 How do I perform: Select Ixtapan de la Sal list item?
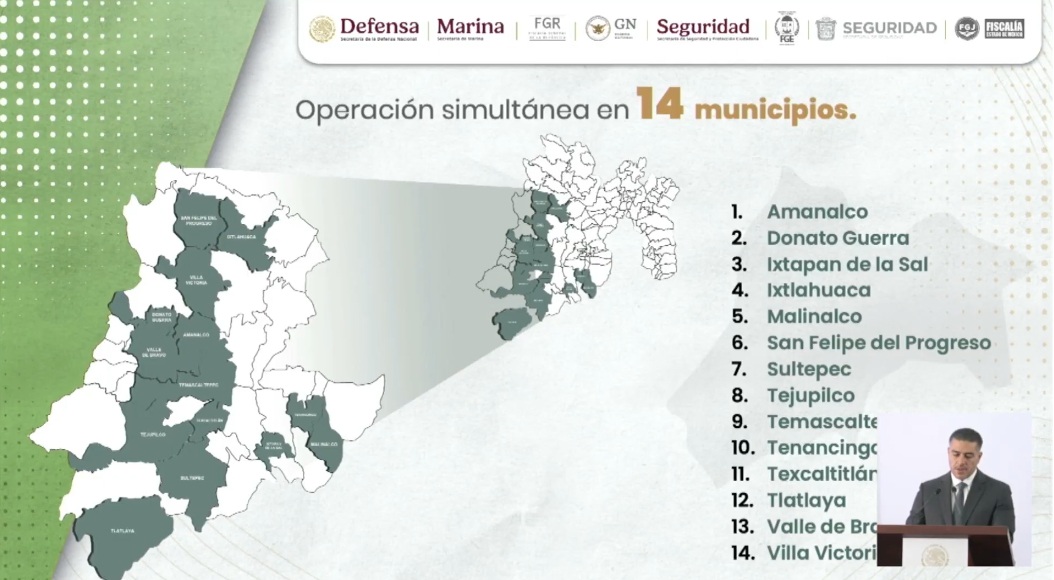[846, 264]
